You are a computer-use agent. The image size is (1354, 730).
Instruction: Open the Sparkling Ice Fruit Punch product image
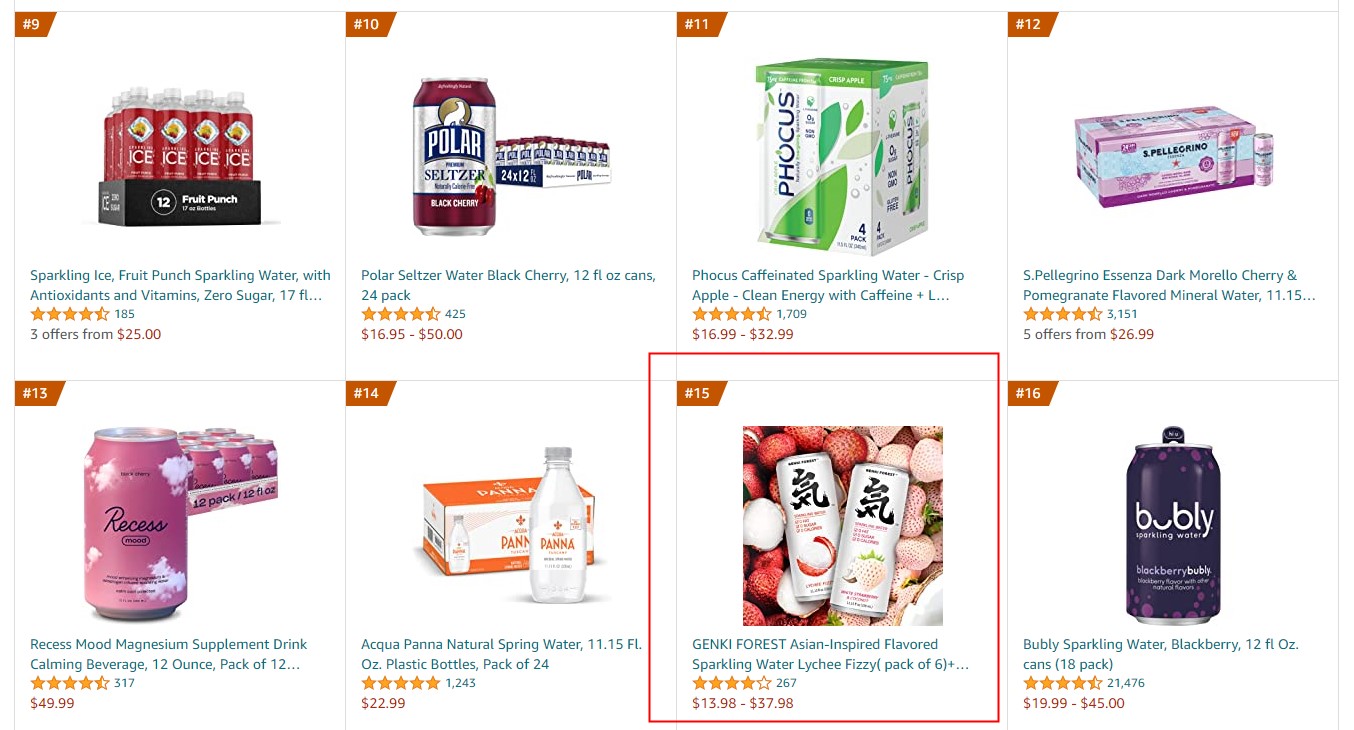(180, 157)
